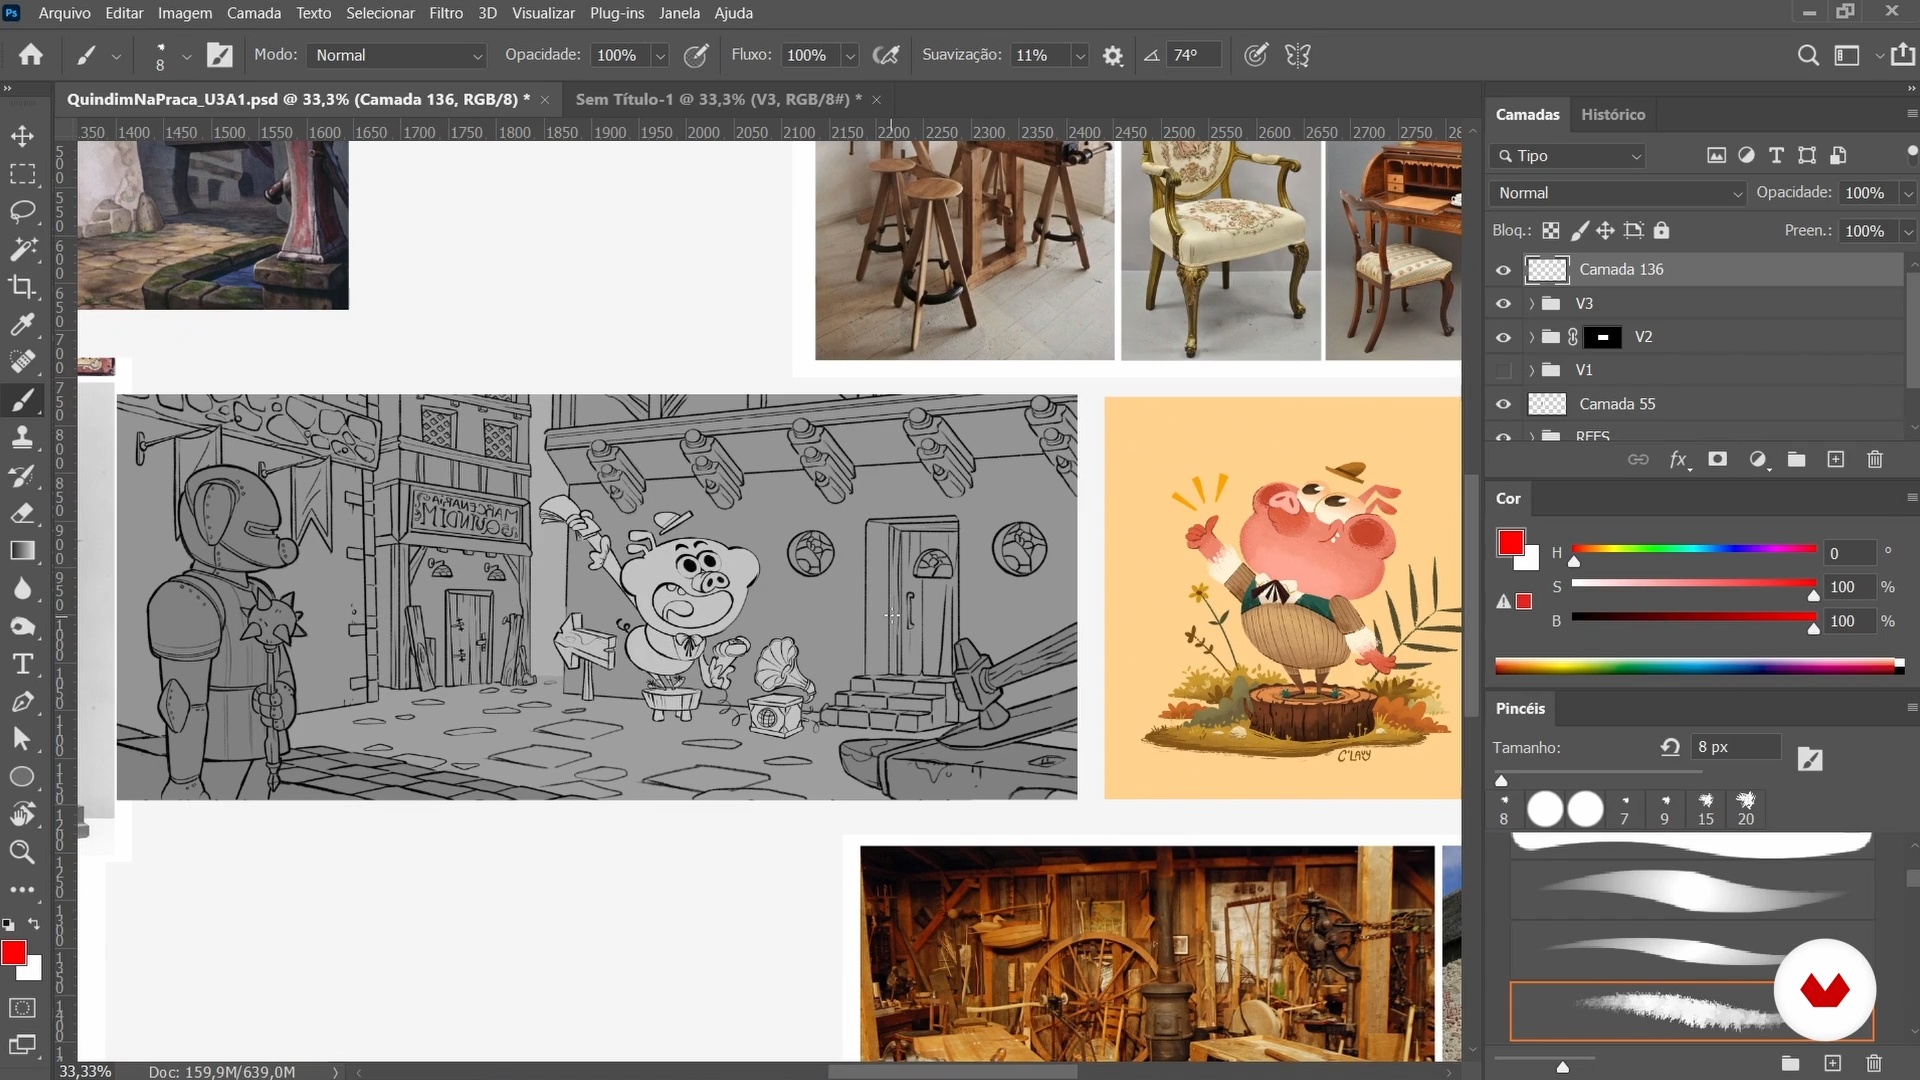Select the Clone Stamp tool
1920x1080 pixels.
click(x=22, y=437)
